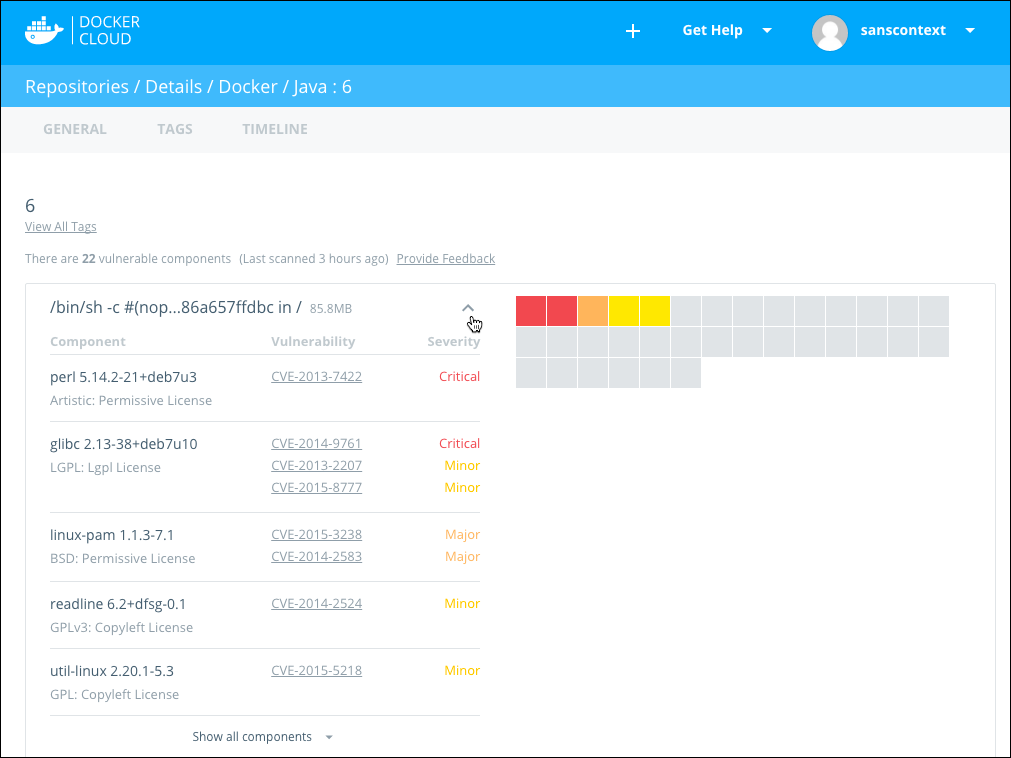Image resolution: width=1011 pixels, height=758 pixels.
Task: Open CVE-2015-3238 vulnerability link
Action: point(316,535)
